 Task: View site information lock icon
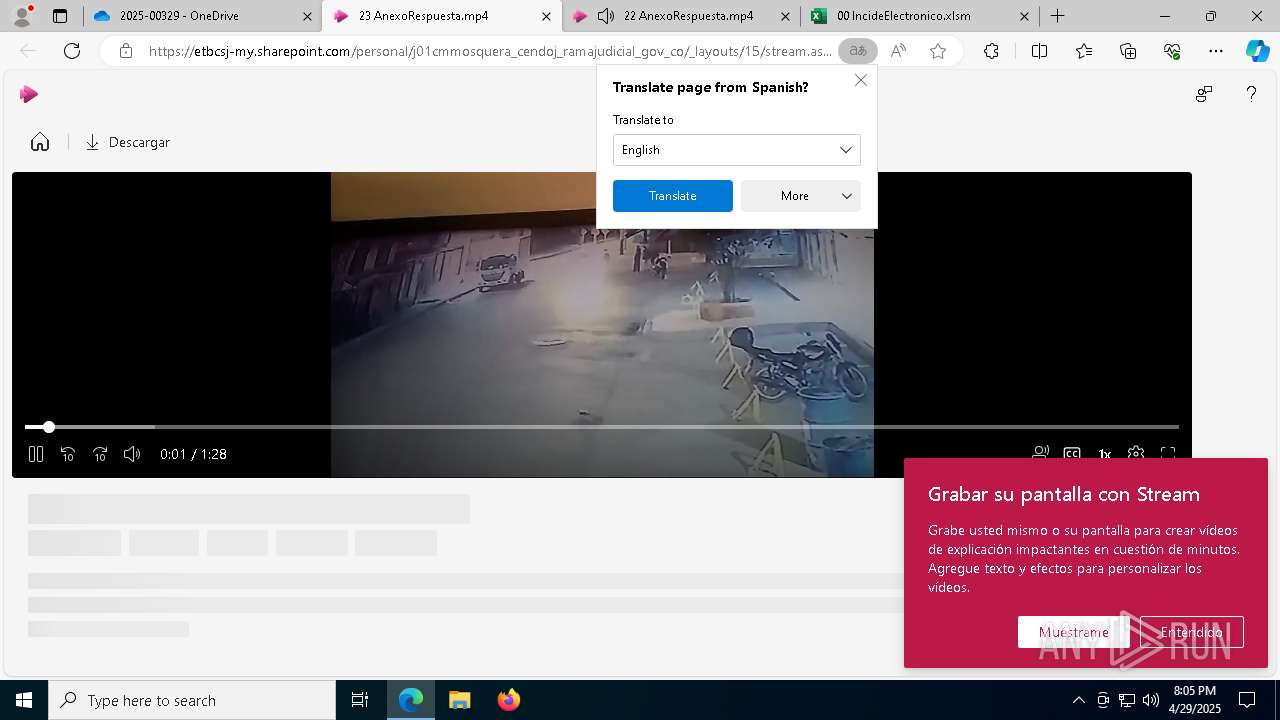126,51
